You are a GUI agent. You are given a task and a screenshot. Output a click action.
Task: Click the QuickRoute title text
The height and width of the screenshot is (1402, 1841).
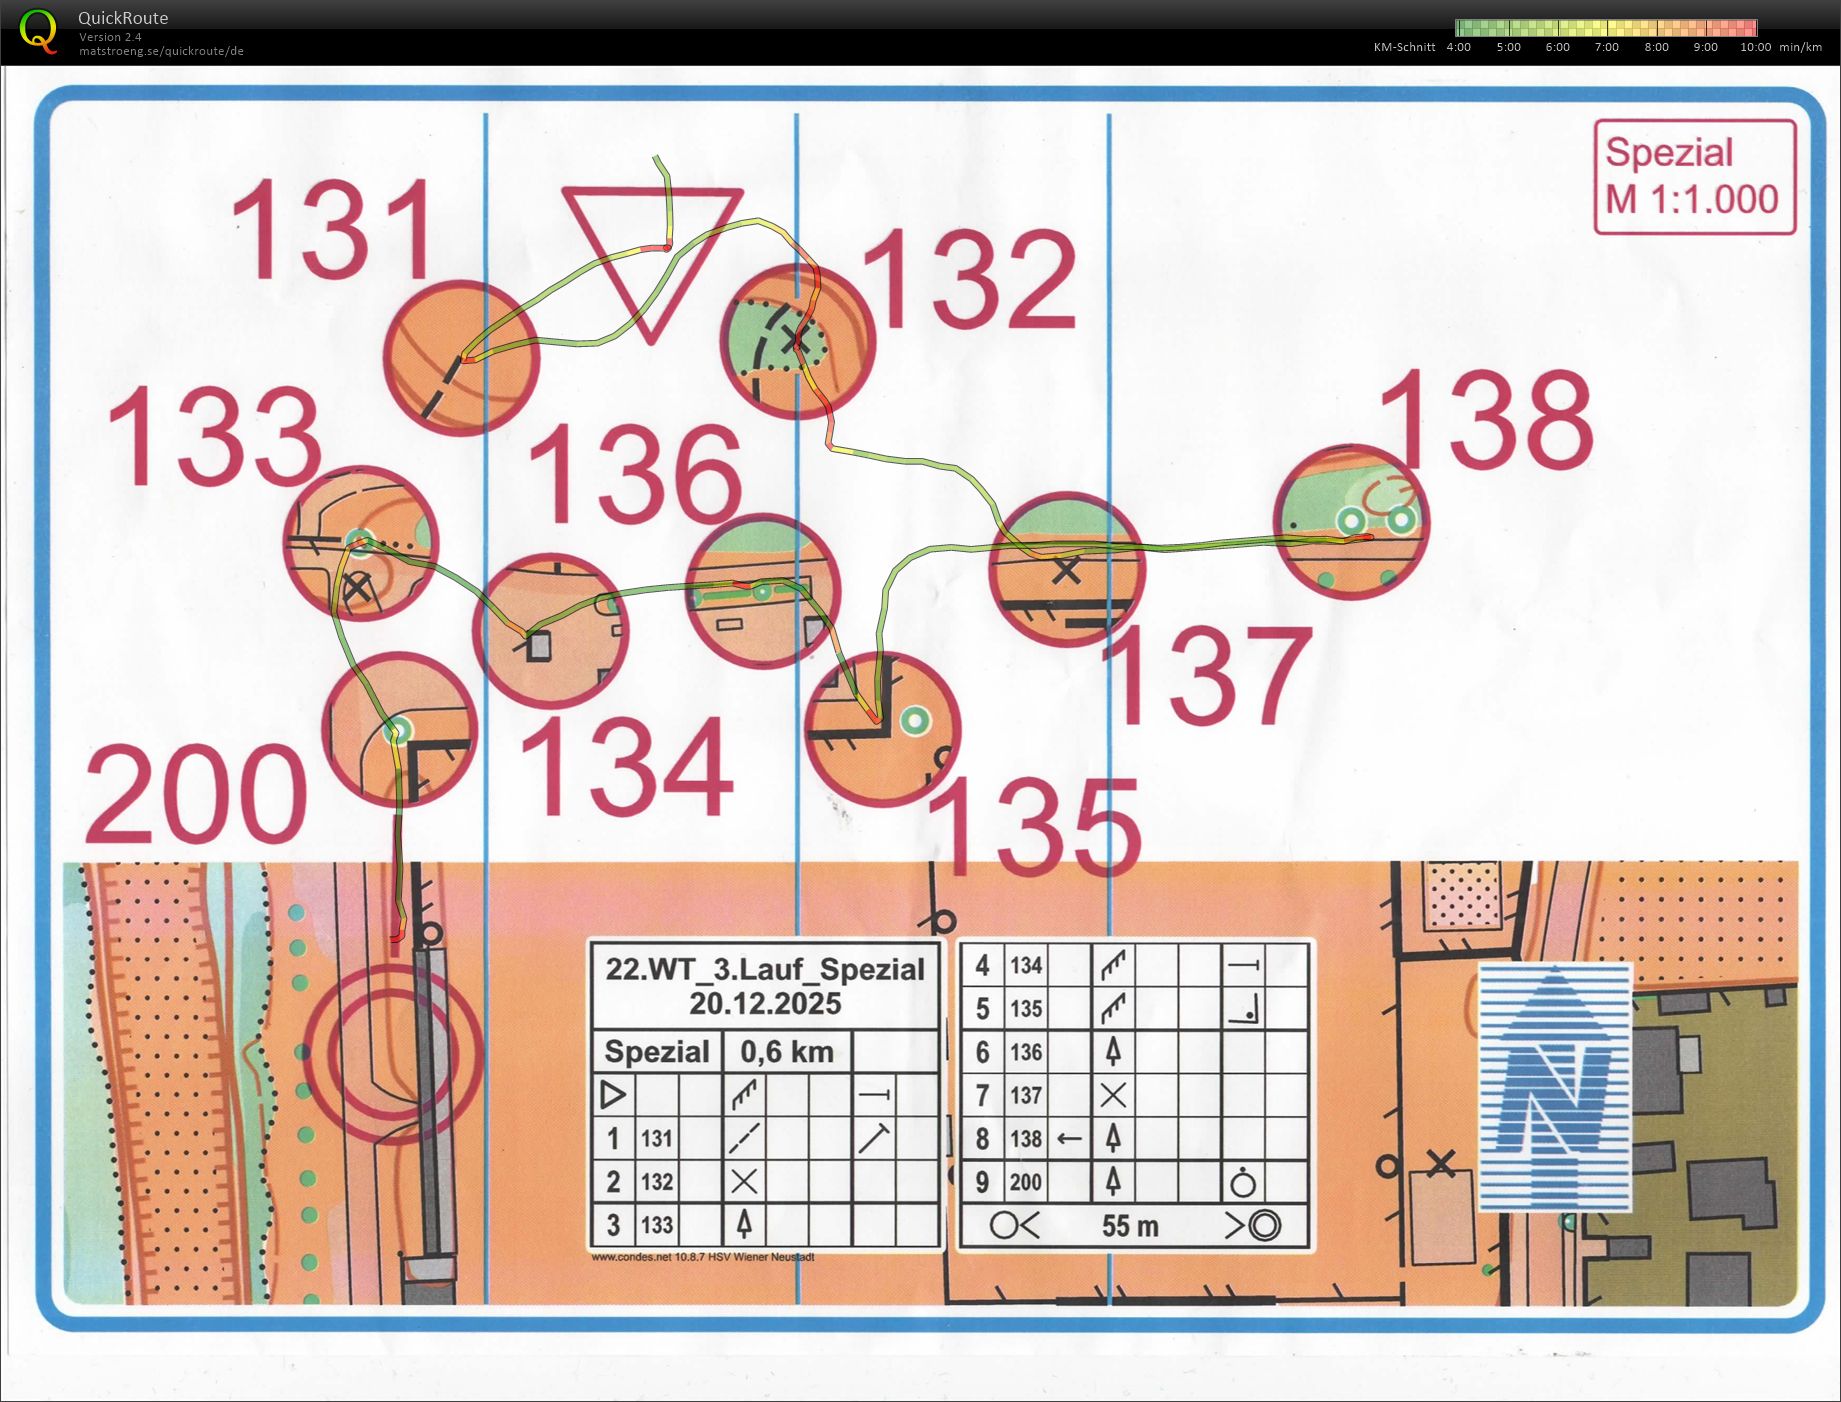click(123, 18)
